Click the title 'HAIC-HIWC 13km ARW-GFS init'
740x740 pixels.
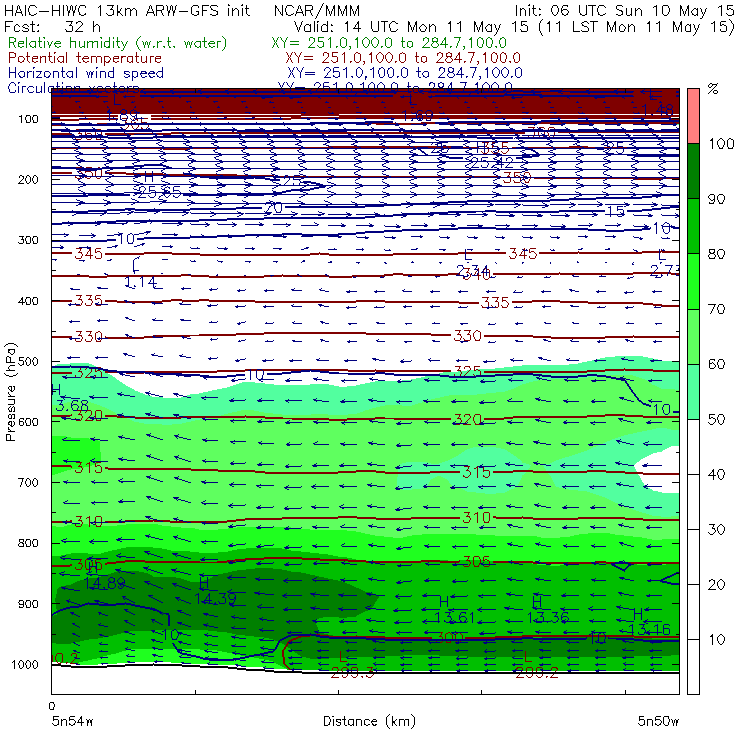127,10
